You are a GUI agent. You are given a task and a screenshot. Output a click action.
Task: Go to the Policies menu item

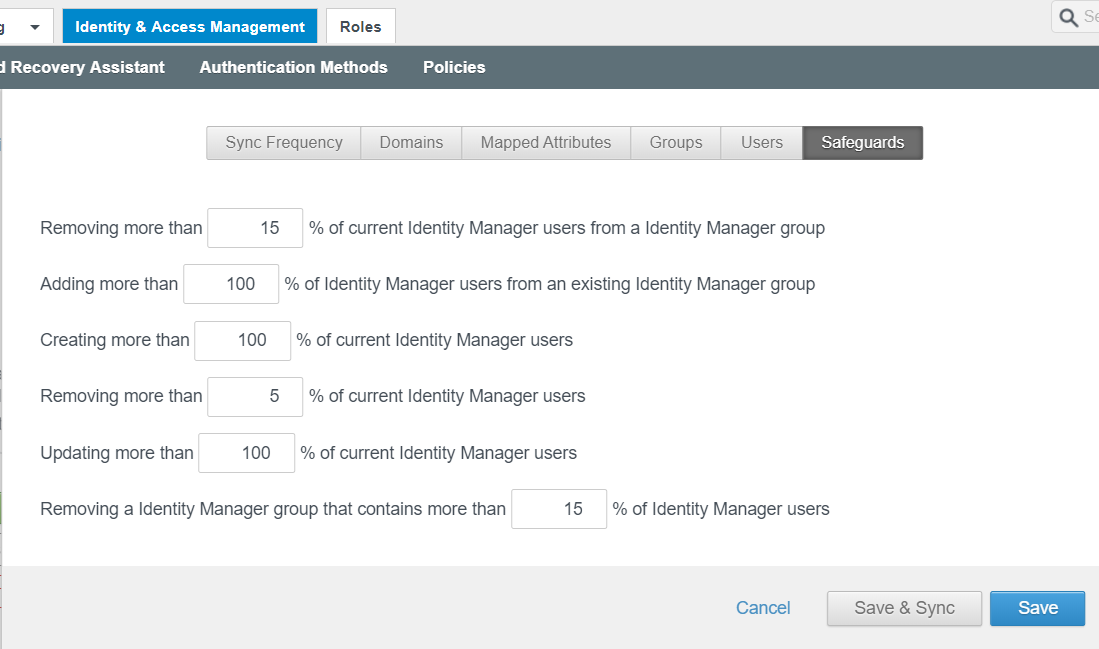[x=454, y=67]
